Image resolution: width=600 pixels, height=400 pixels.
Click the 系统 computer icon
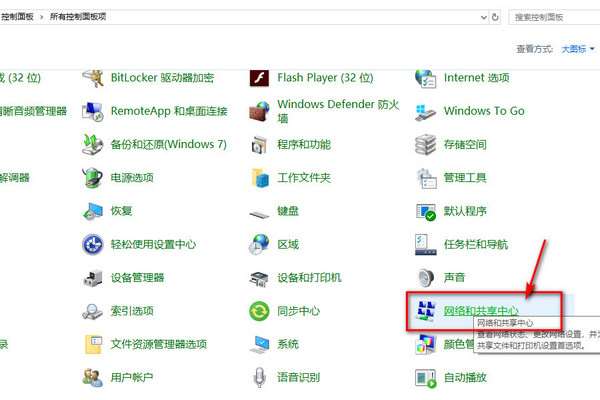(259, 344)
